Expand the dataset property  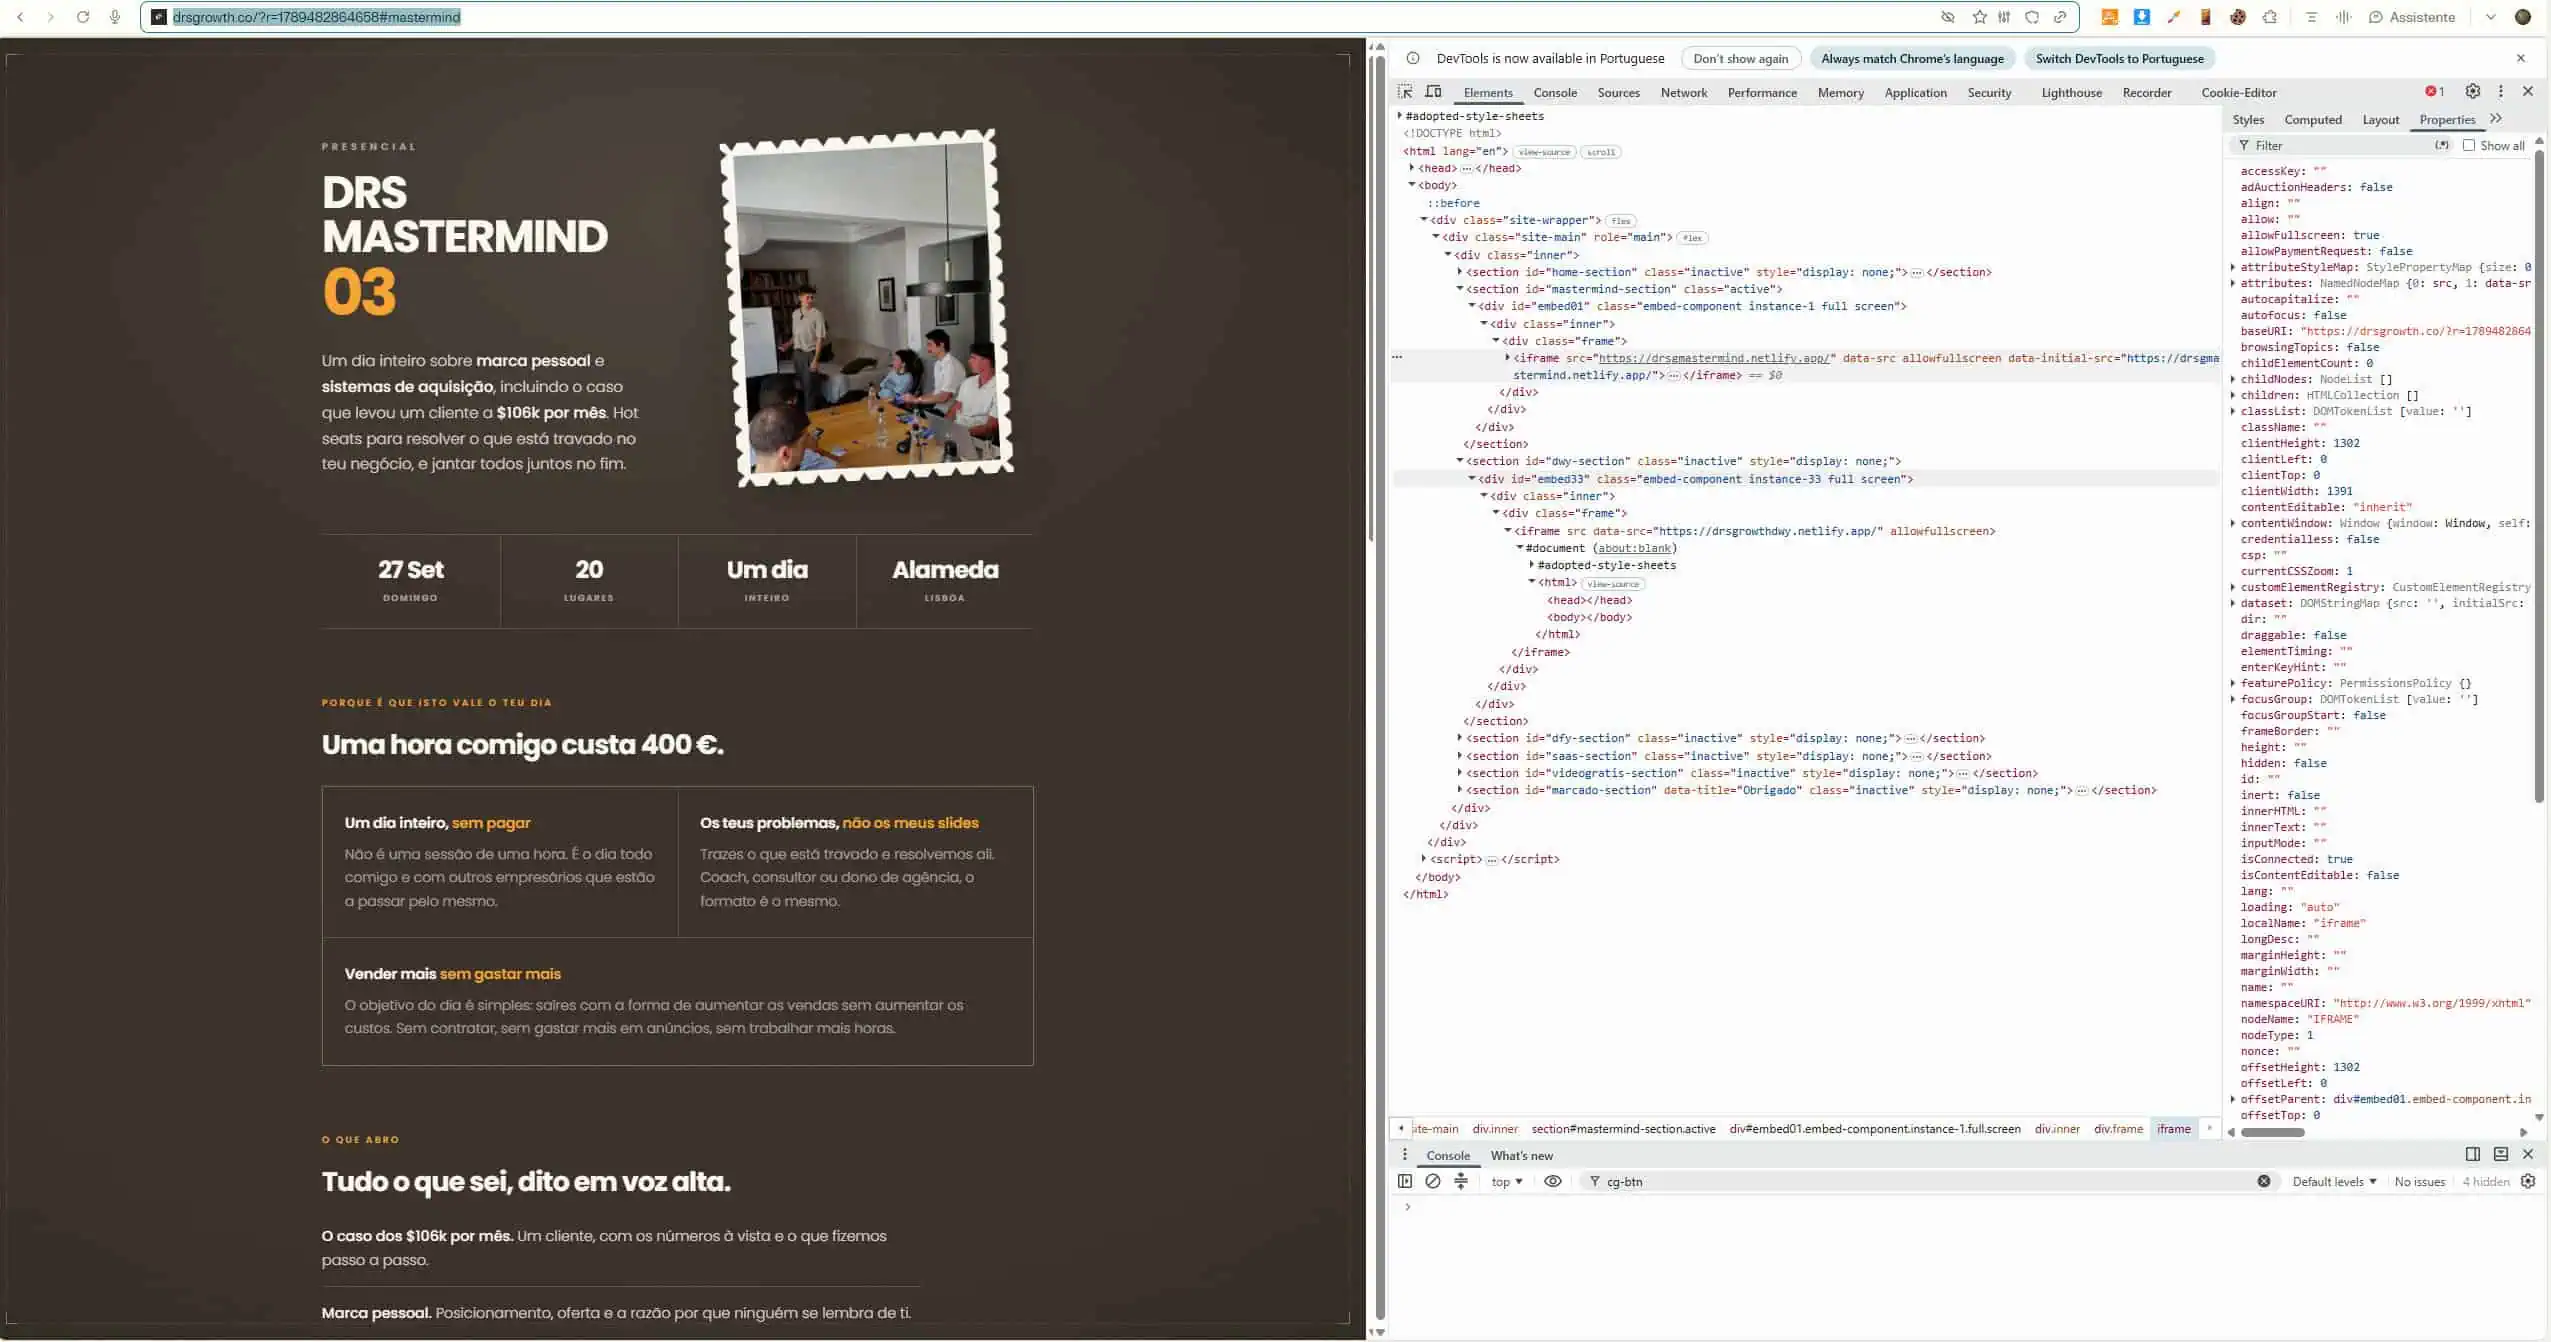[2233, 603]
